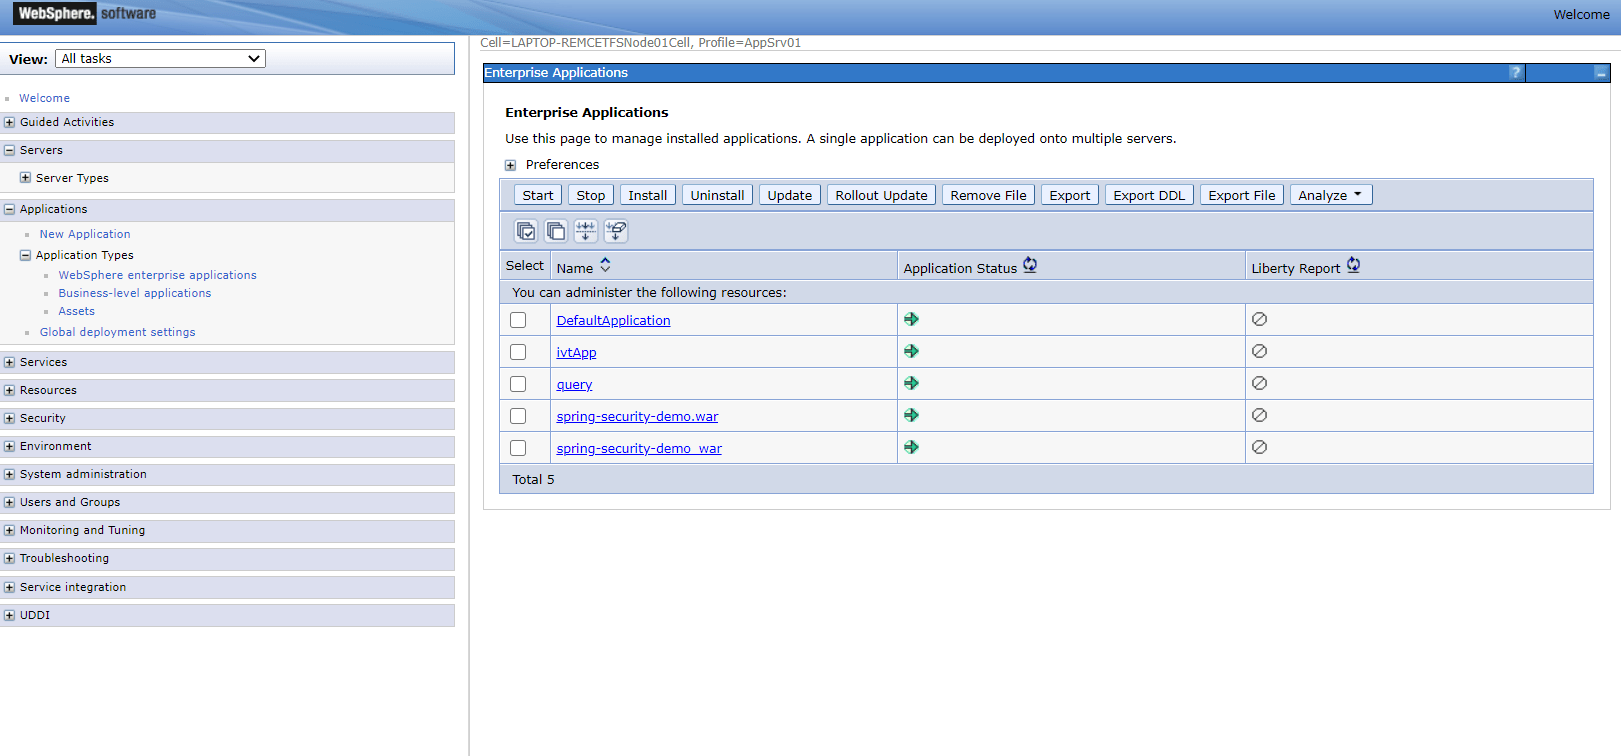Viewport: 1621px width, 756px height.
Task: Expand the Environment section
Action: 9,446
